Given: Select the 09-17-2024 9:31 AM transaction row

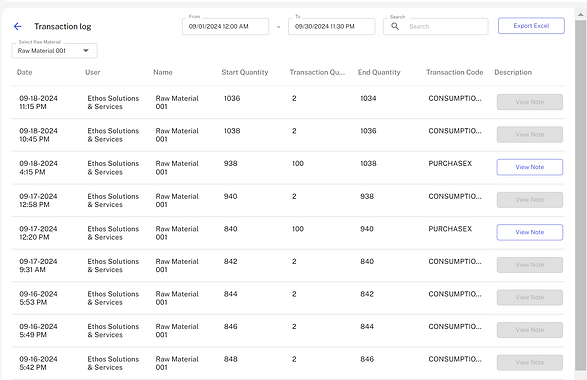Looking at the screenshot, I should click(x=288, y=265).
